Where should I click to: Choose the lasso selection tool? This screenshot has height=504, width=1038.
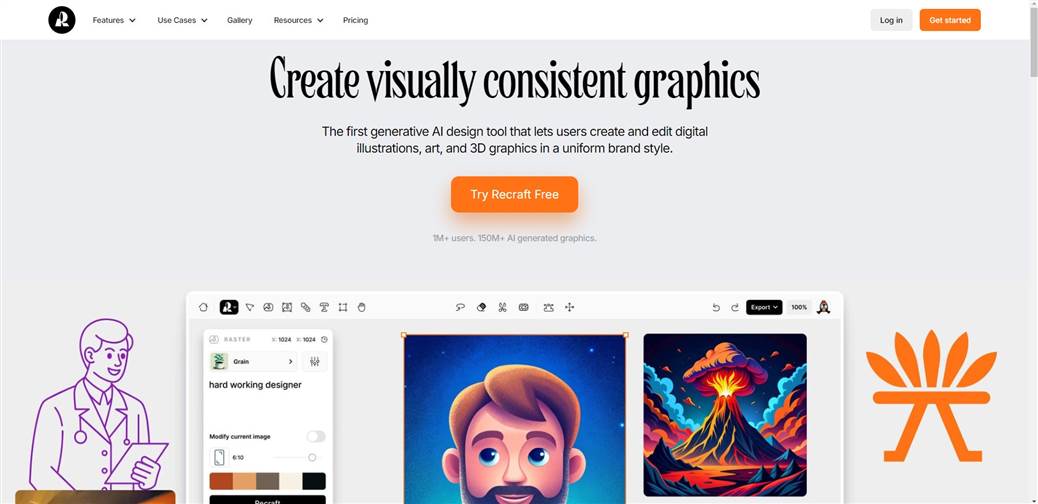tap(460, 307)
